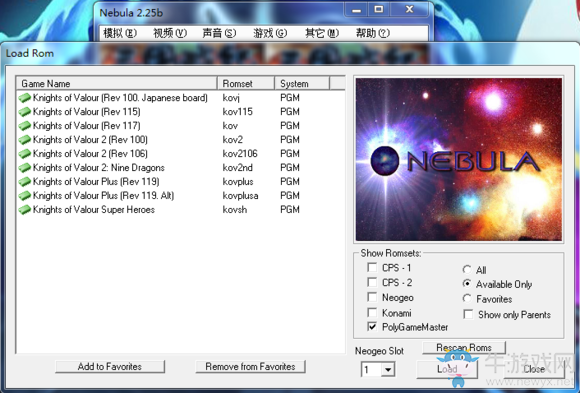
Task: Click Remove from Favorites button
Action: tap(250, 367)
